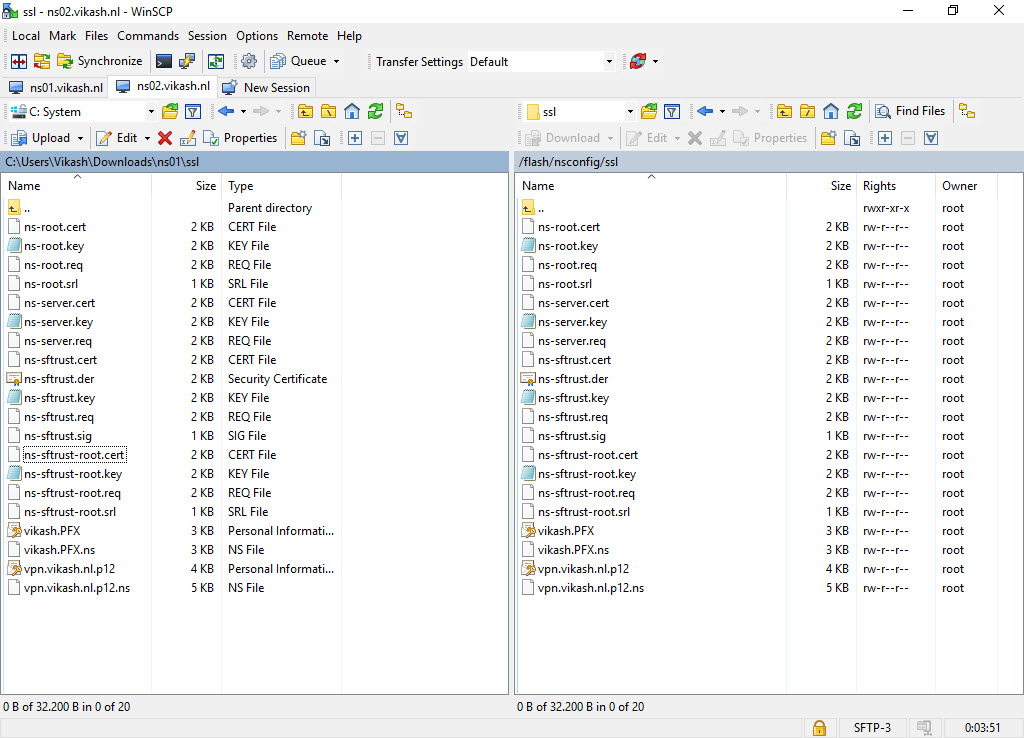Toggle remote directory tree icon

point(967,112)
